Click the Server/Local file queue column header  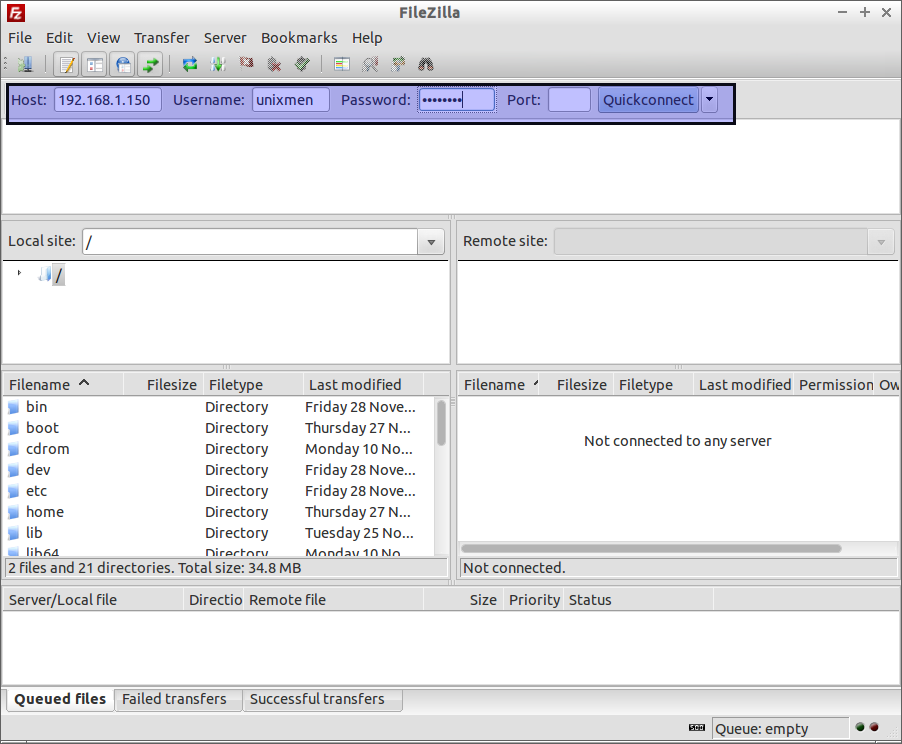click(x=93, y=600)
